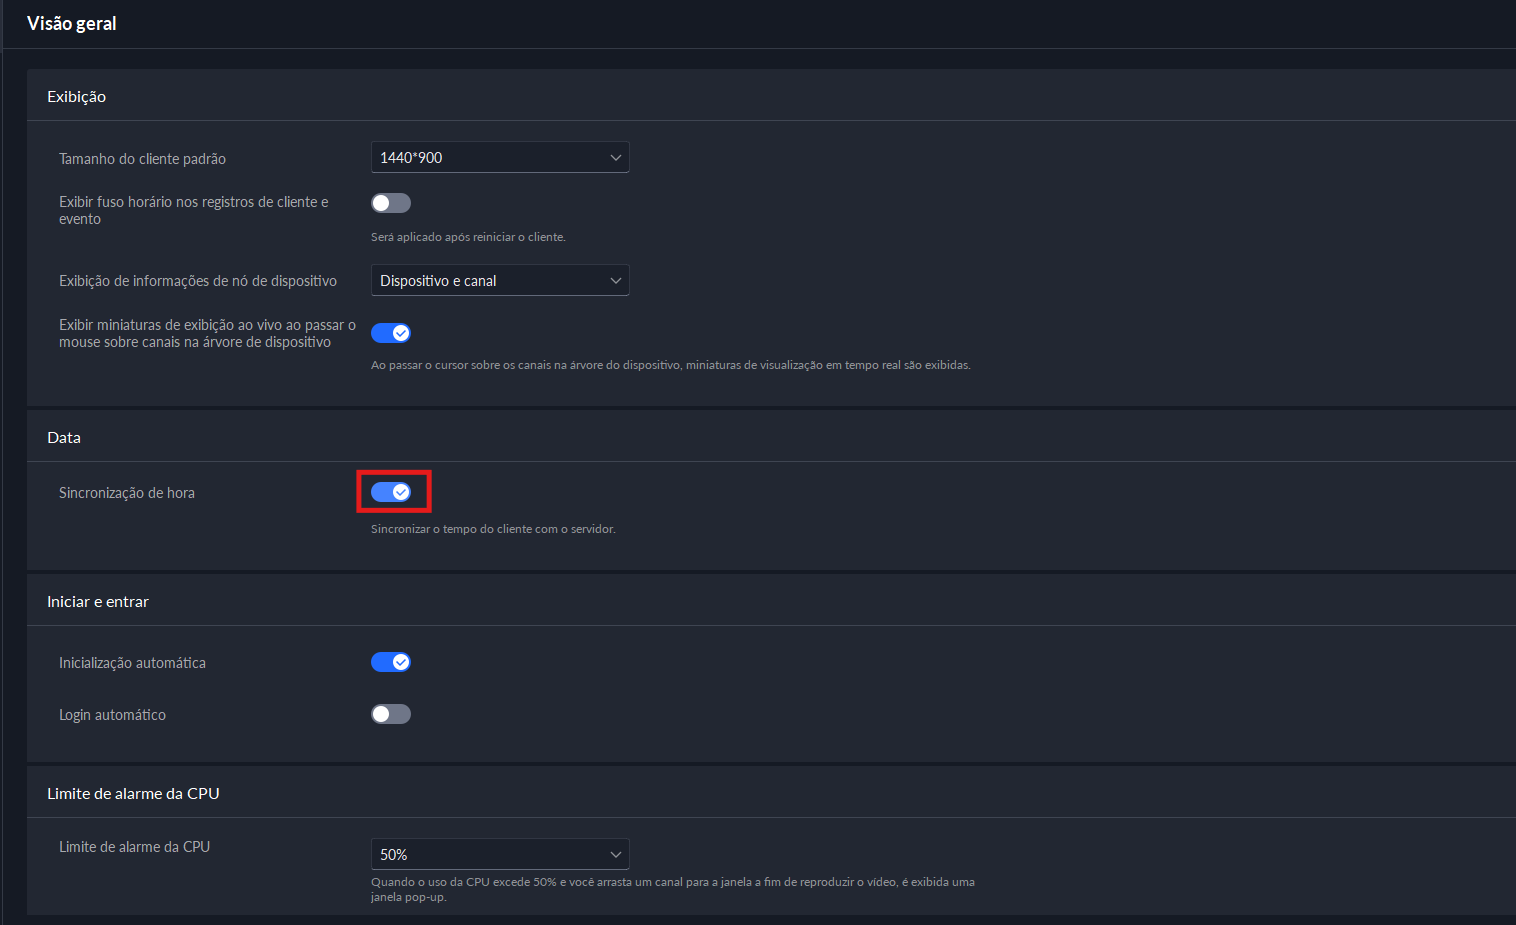Open the Tamanho do cliente padrão dropdown
Image resolution: width=1516 pixels, height=925 pixels.
coord(499,158)
